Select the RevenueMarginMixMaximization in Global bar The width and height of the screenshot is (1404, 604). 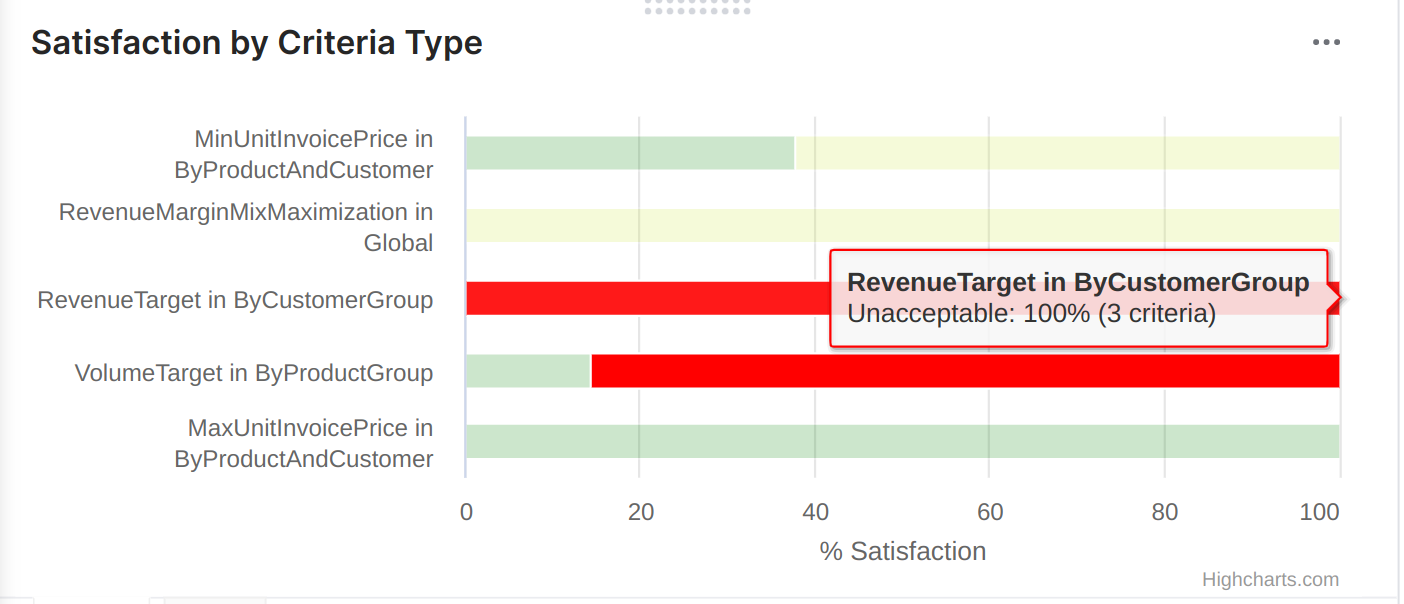[902, 225]
